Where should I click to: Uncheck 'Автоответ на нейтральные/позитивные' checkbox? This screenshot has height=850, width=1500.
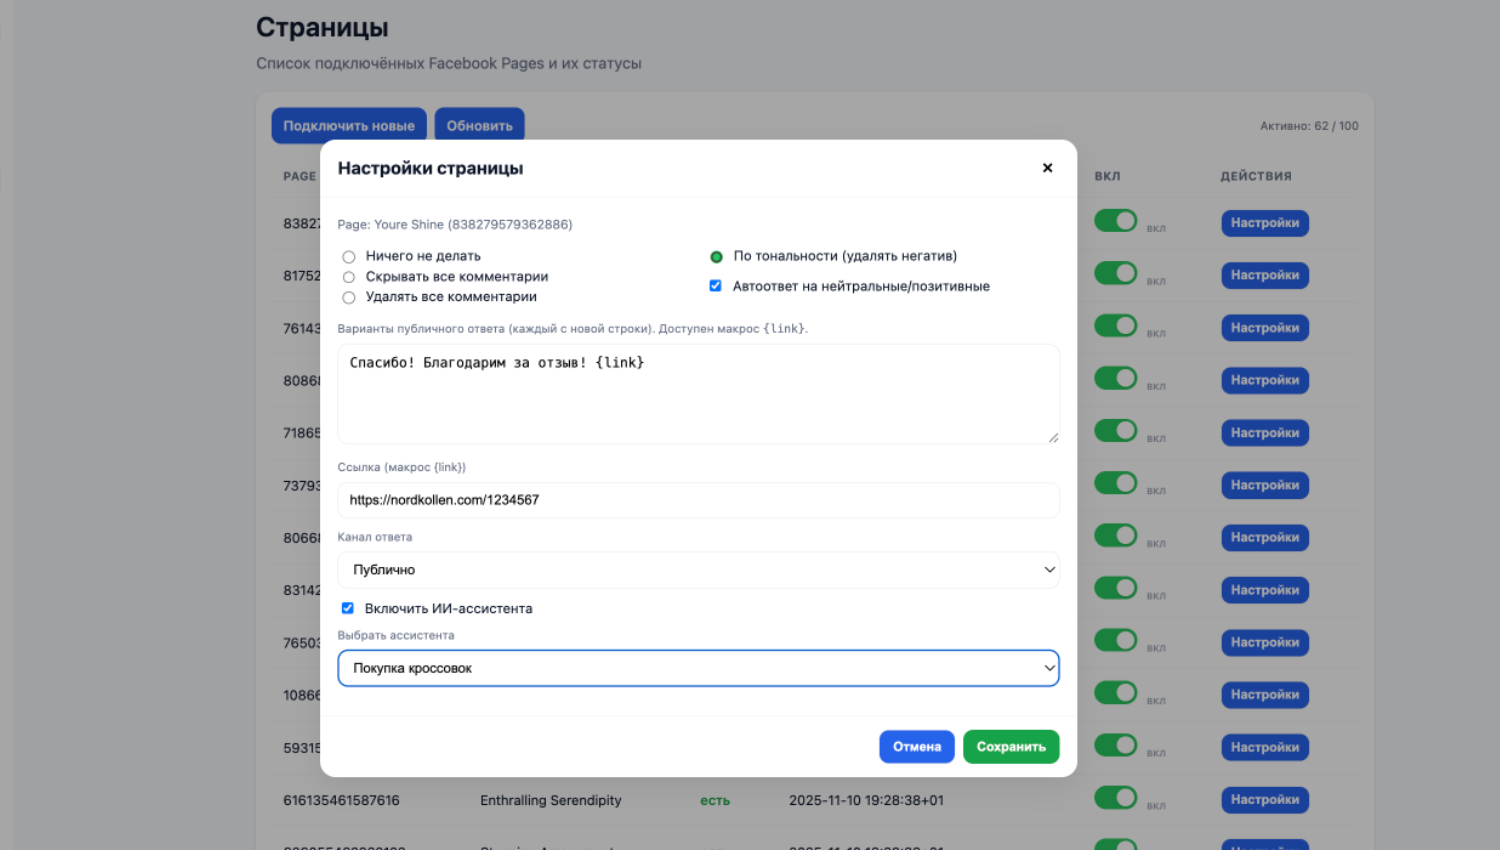tap(716, 286)
